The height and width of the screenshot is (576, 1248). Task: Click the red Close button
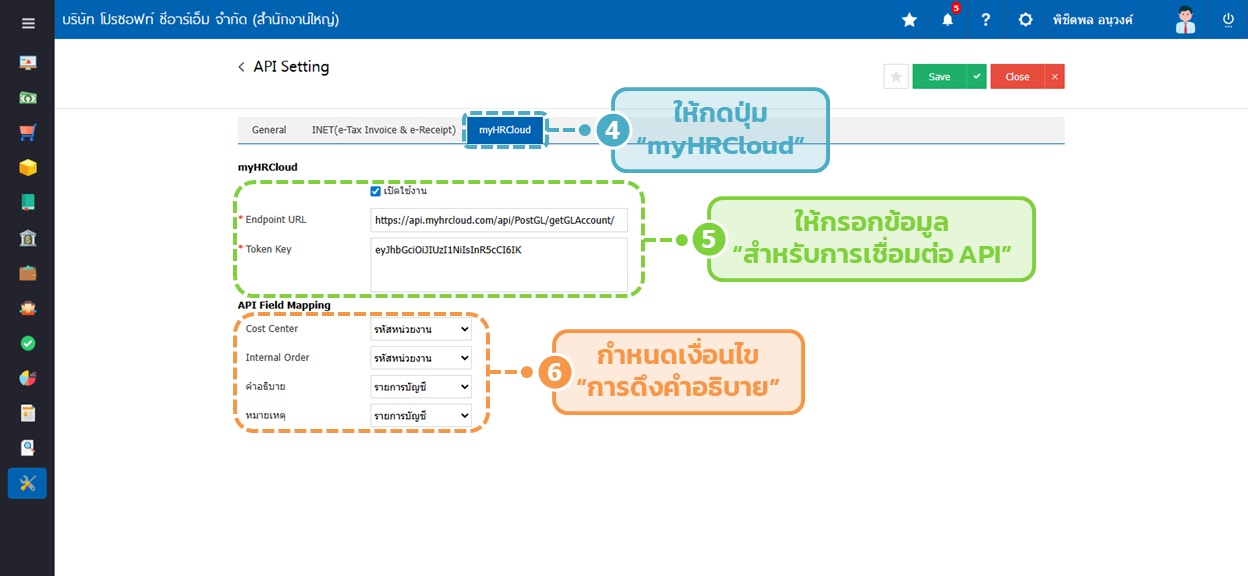(1017, 77)
